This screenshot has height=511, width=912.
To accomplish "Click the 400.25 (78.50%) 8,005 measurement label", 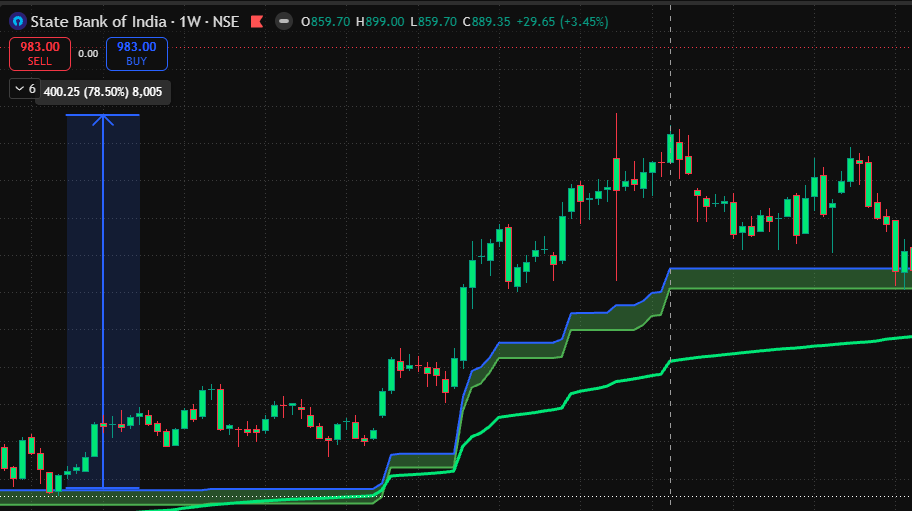I will point(103,92).
